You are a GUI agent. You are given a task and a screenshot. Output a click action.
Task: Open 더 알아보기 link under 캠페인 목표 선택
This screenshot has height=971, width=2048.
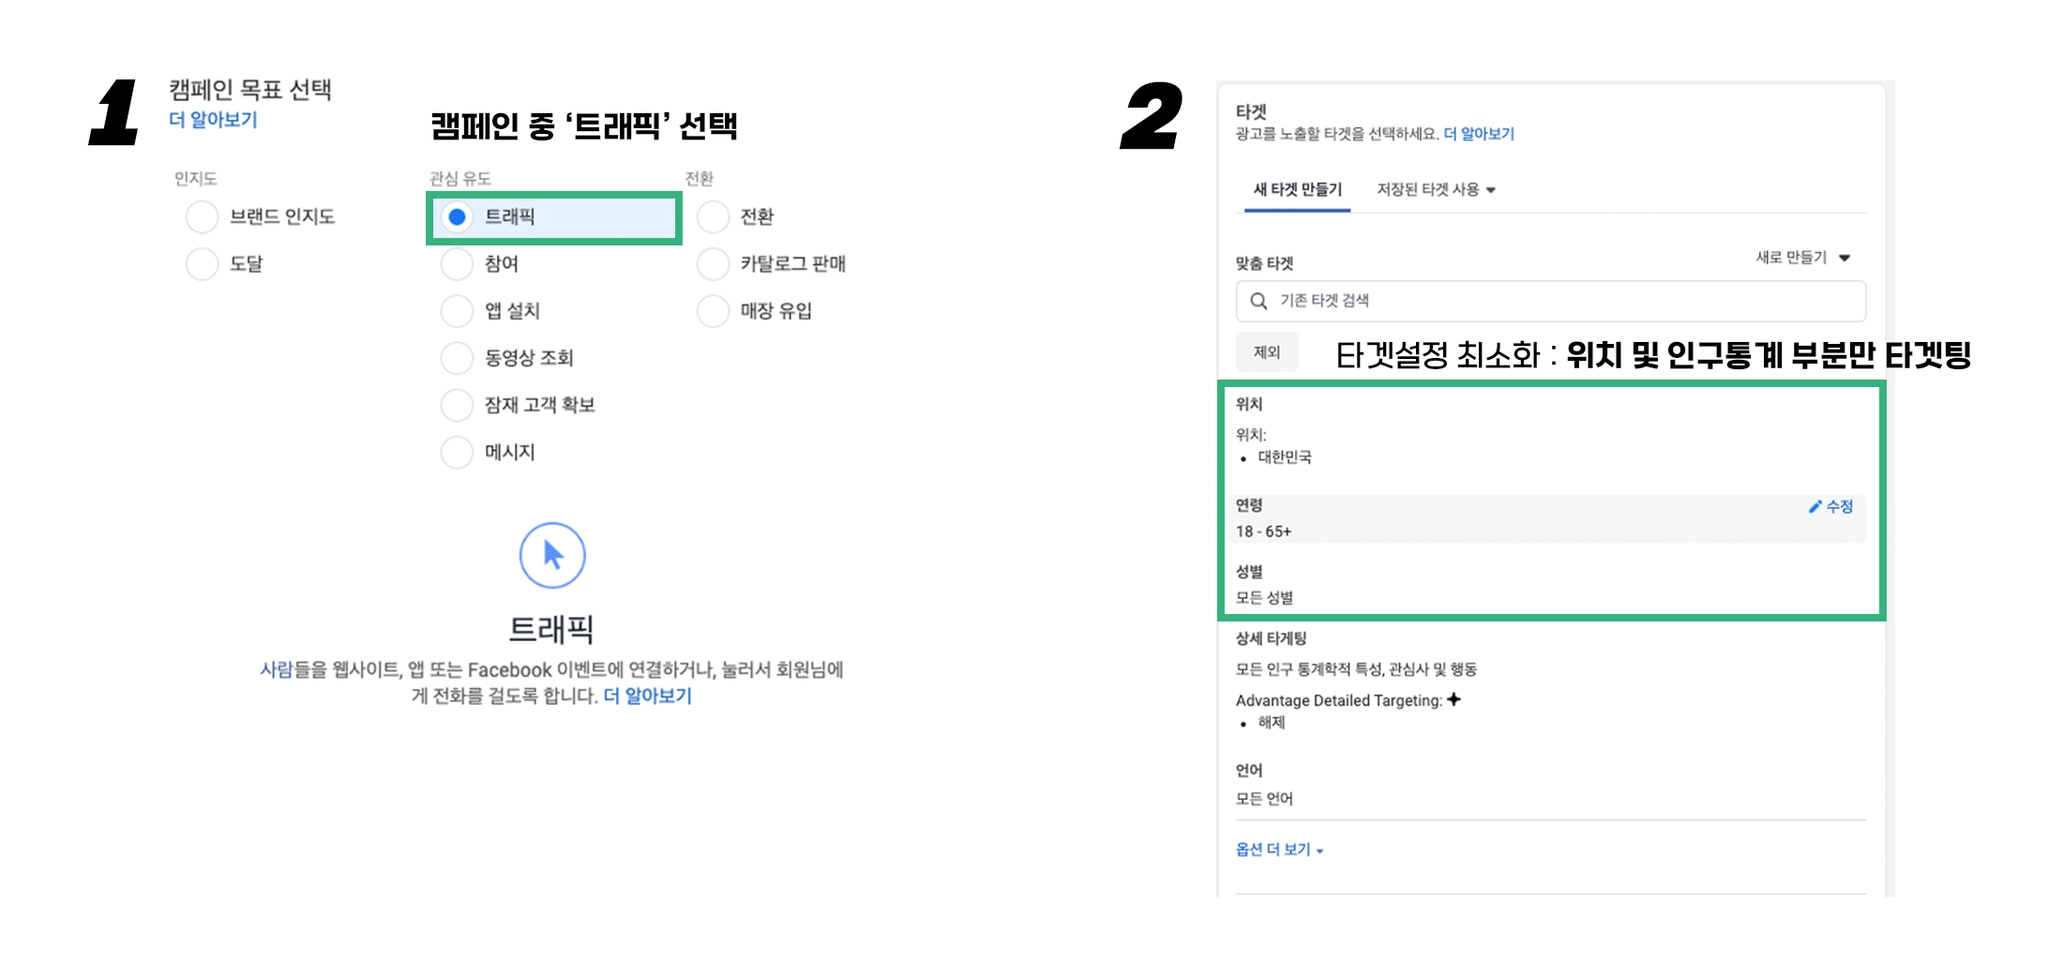point(213,120)
